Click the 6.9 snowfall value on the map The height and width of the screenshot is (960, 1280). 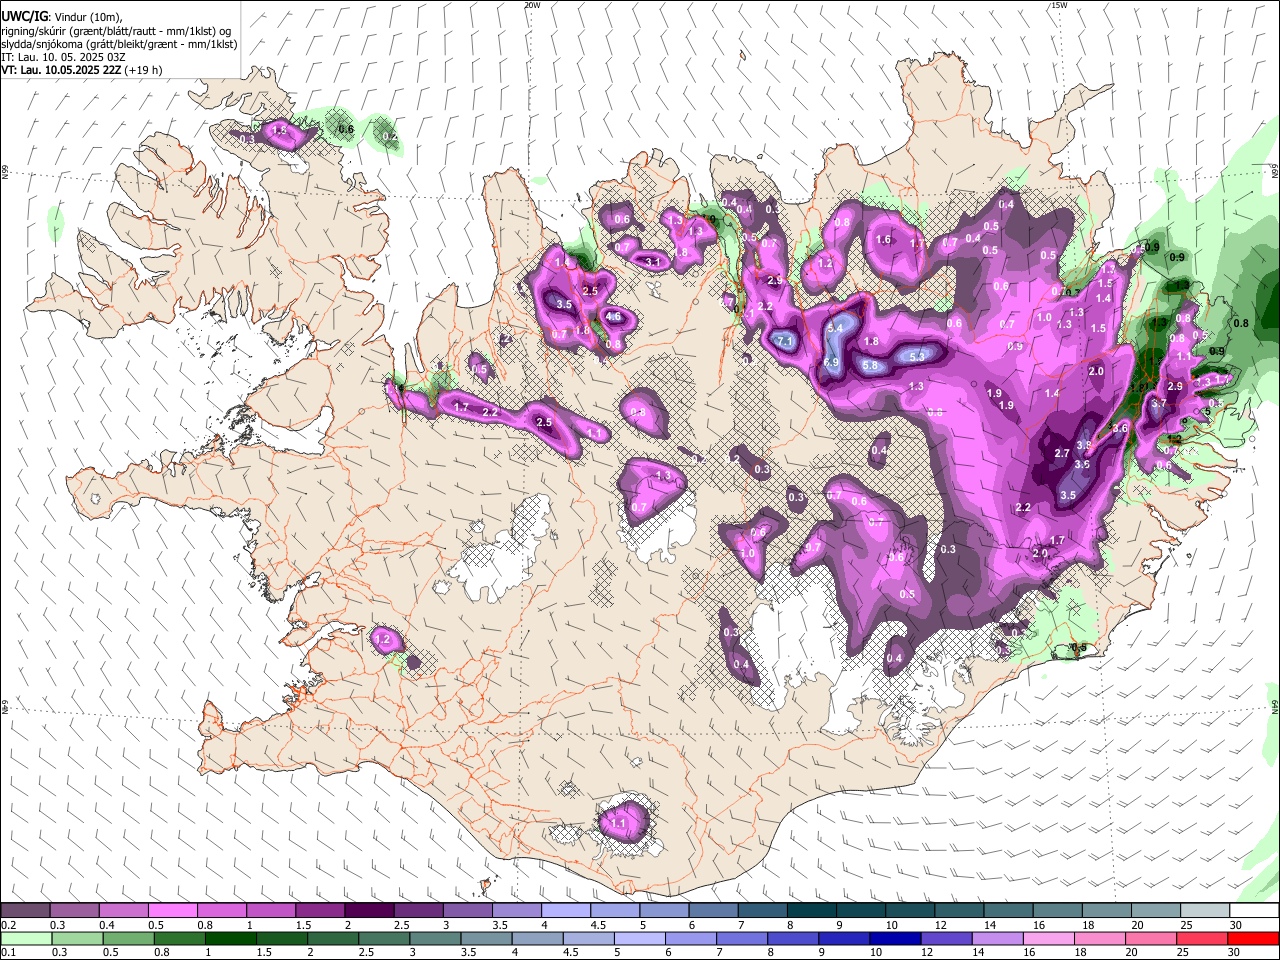[x=831, y=362]
